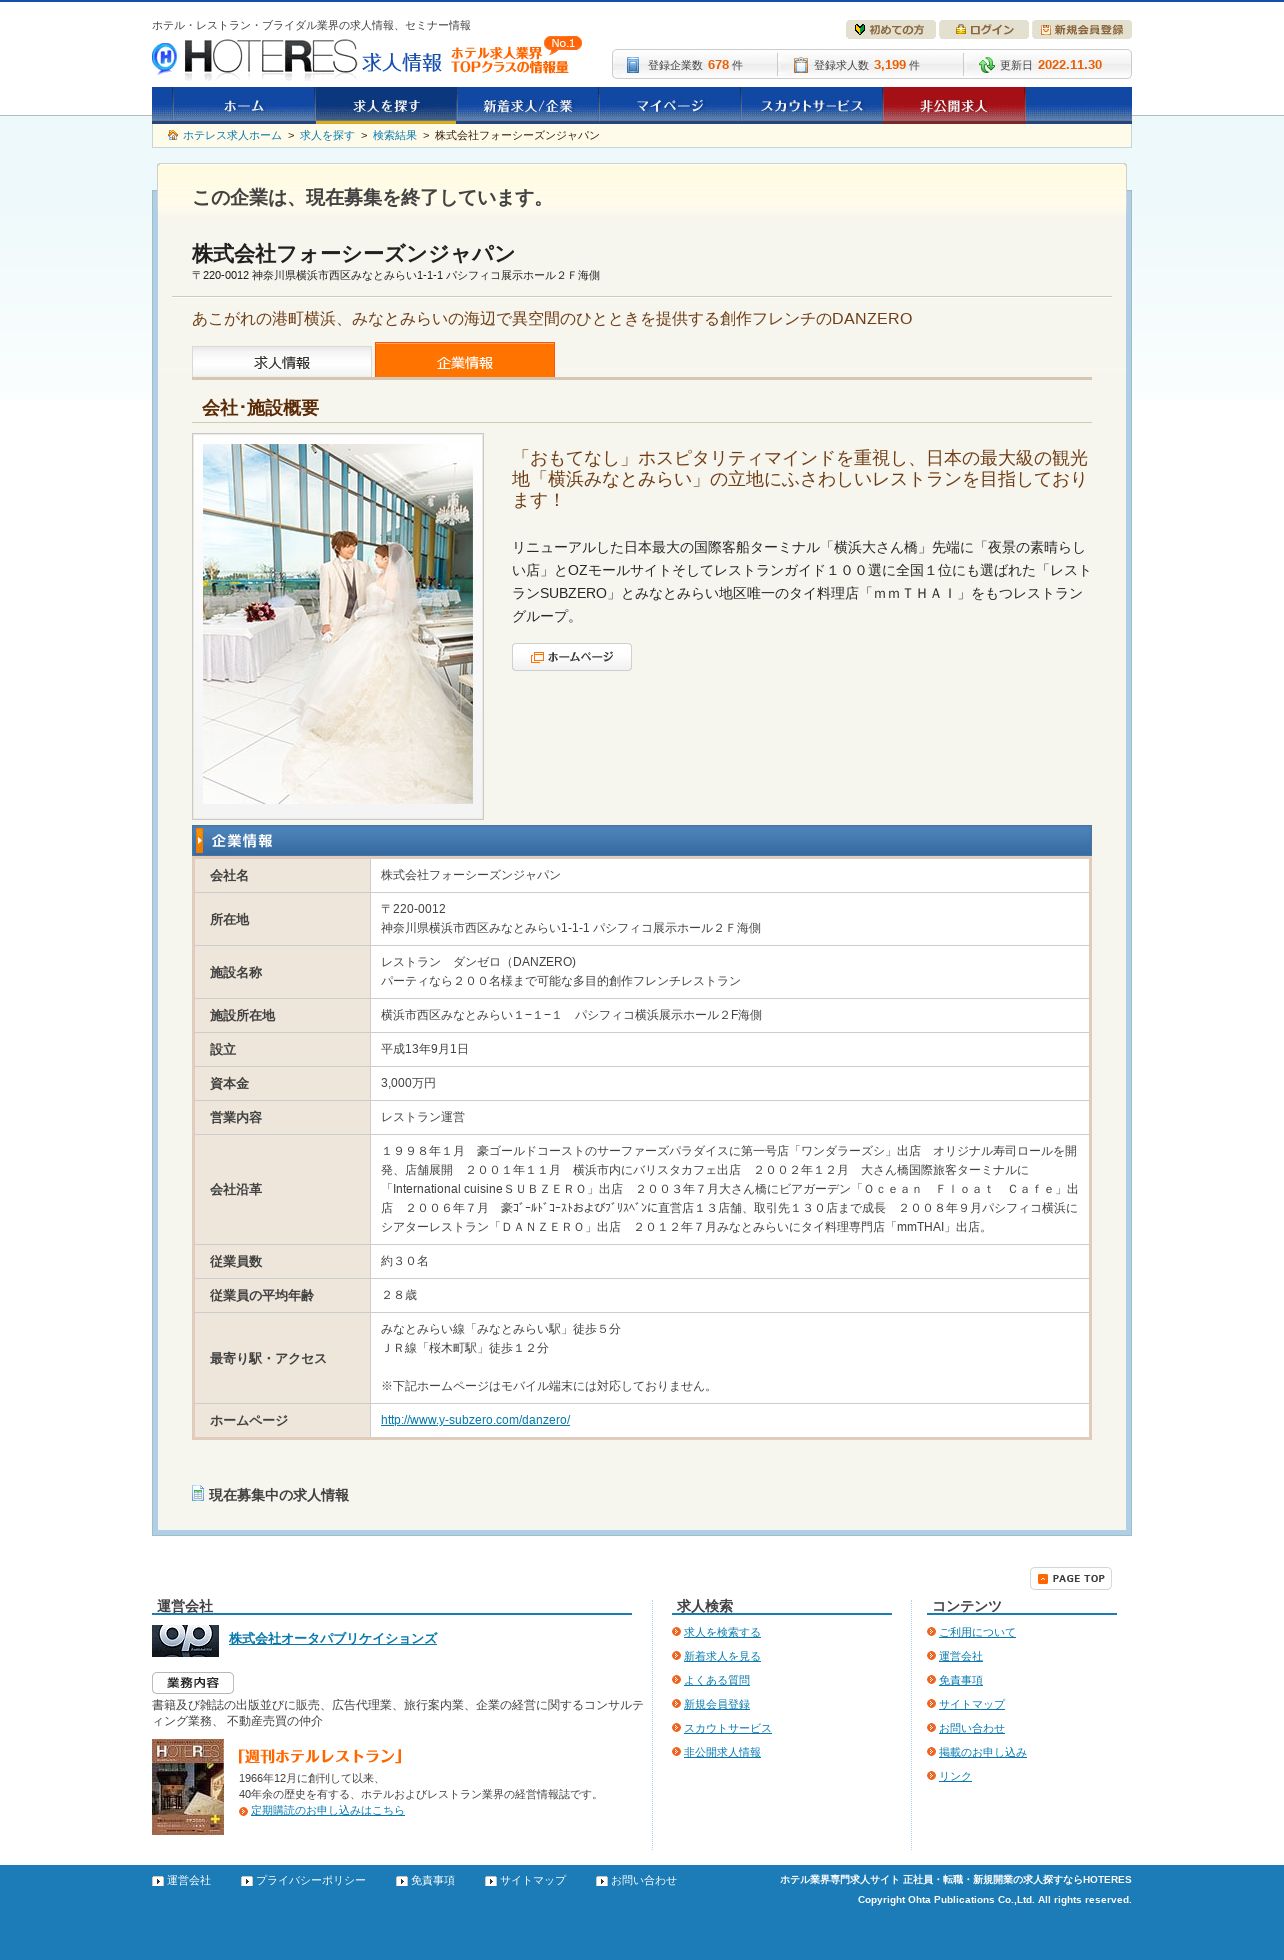Click the 登録求人数 clipboard icon
The height and width of the screenshot is (1960, 1284).
[x=800, y=65]
